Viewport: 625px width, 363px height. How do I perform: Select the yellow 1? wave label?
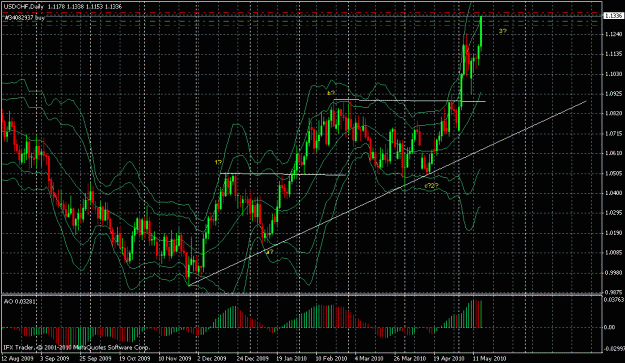click(218, 162)
